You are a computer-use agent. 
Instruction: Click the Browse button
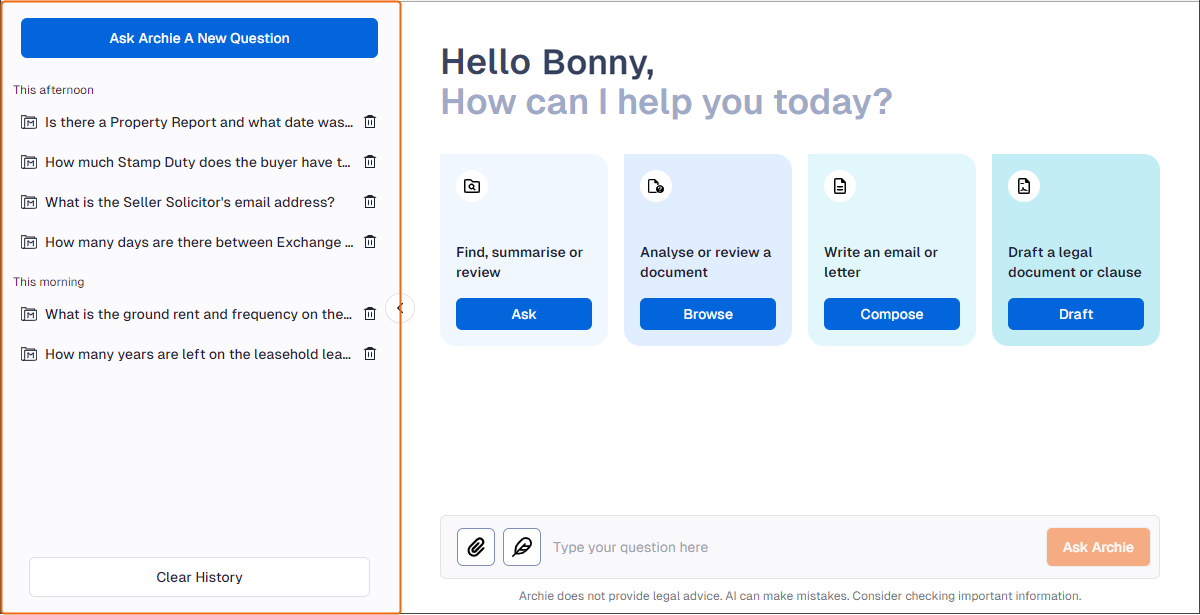[708, 314]
